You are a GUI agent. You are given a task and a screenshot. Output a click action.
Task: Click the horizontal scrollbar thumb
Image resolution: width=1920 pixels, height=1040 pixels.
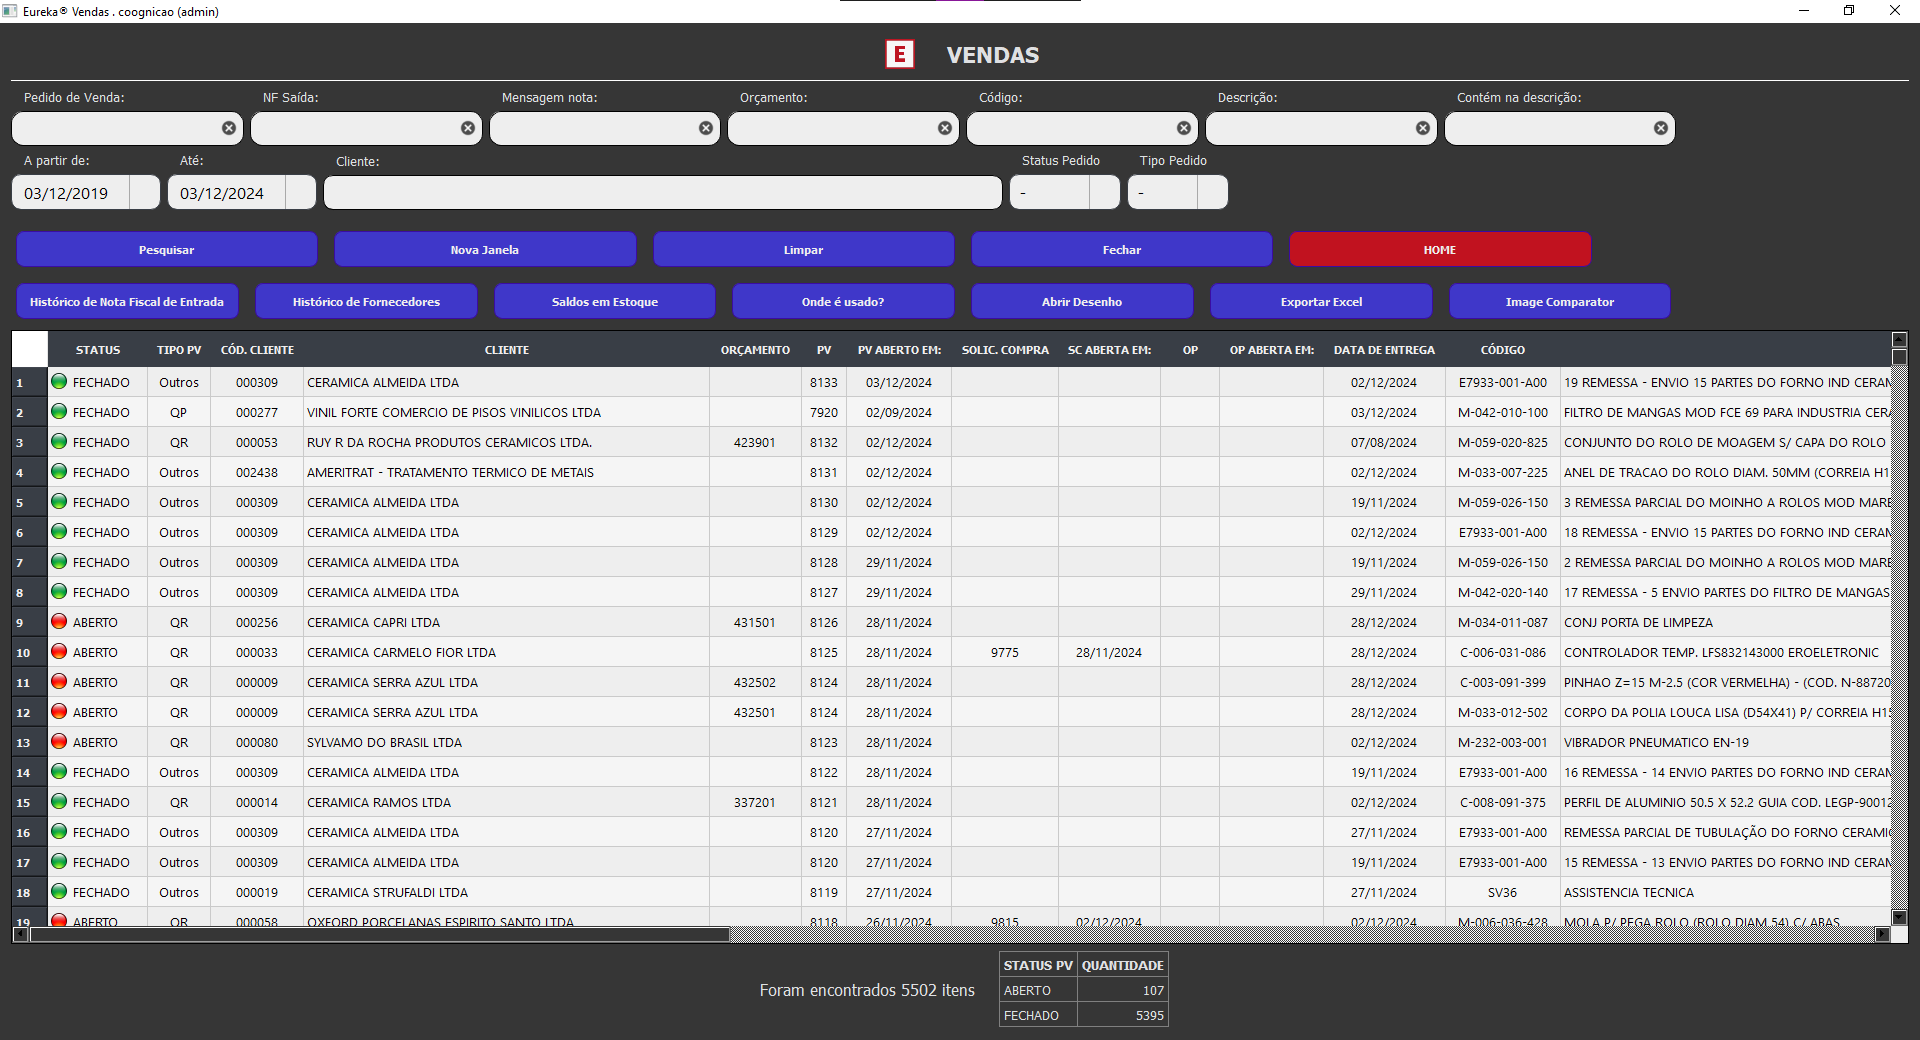[x=380, y=934]
